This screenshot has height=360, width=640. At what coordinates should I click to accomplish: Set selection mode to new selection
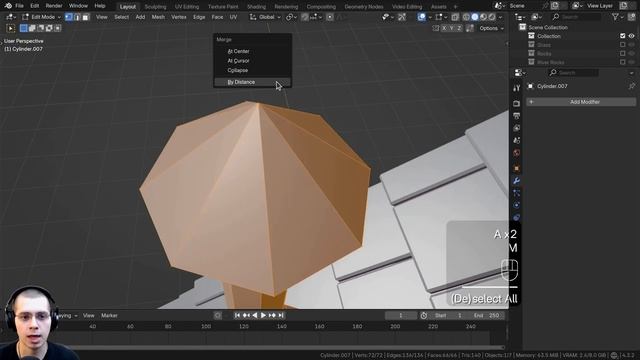coord(24,28)
